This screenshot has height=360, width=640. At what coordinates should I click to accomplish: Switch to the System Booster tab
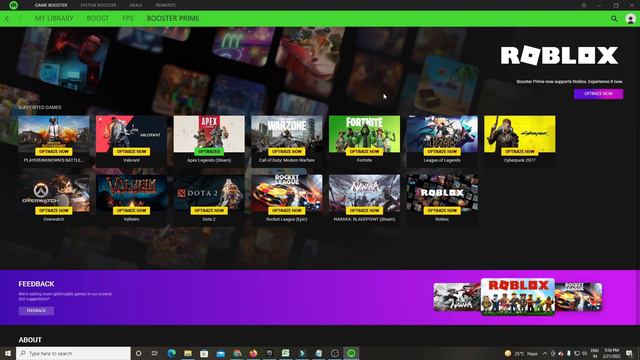point(98,5)
